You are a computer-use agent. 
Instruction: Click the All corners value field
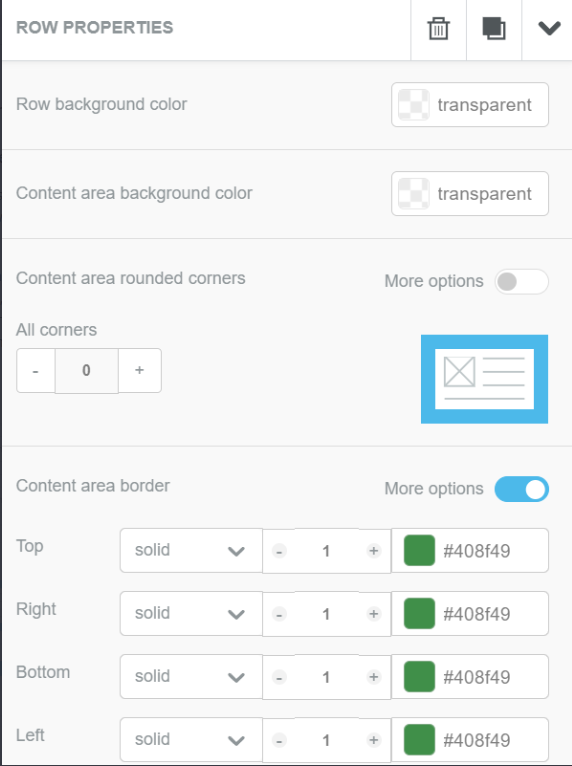(x=86, y=370)
